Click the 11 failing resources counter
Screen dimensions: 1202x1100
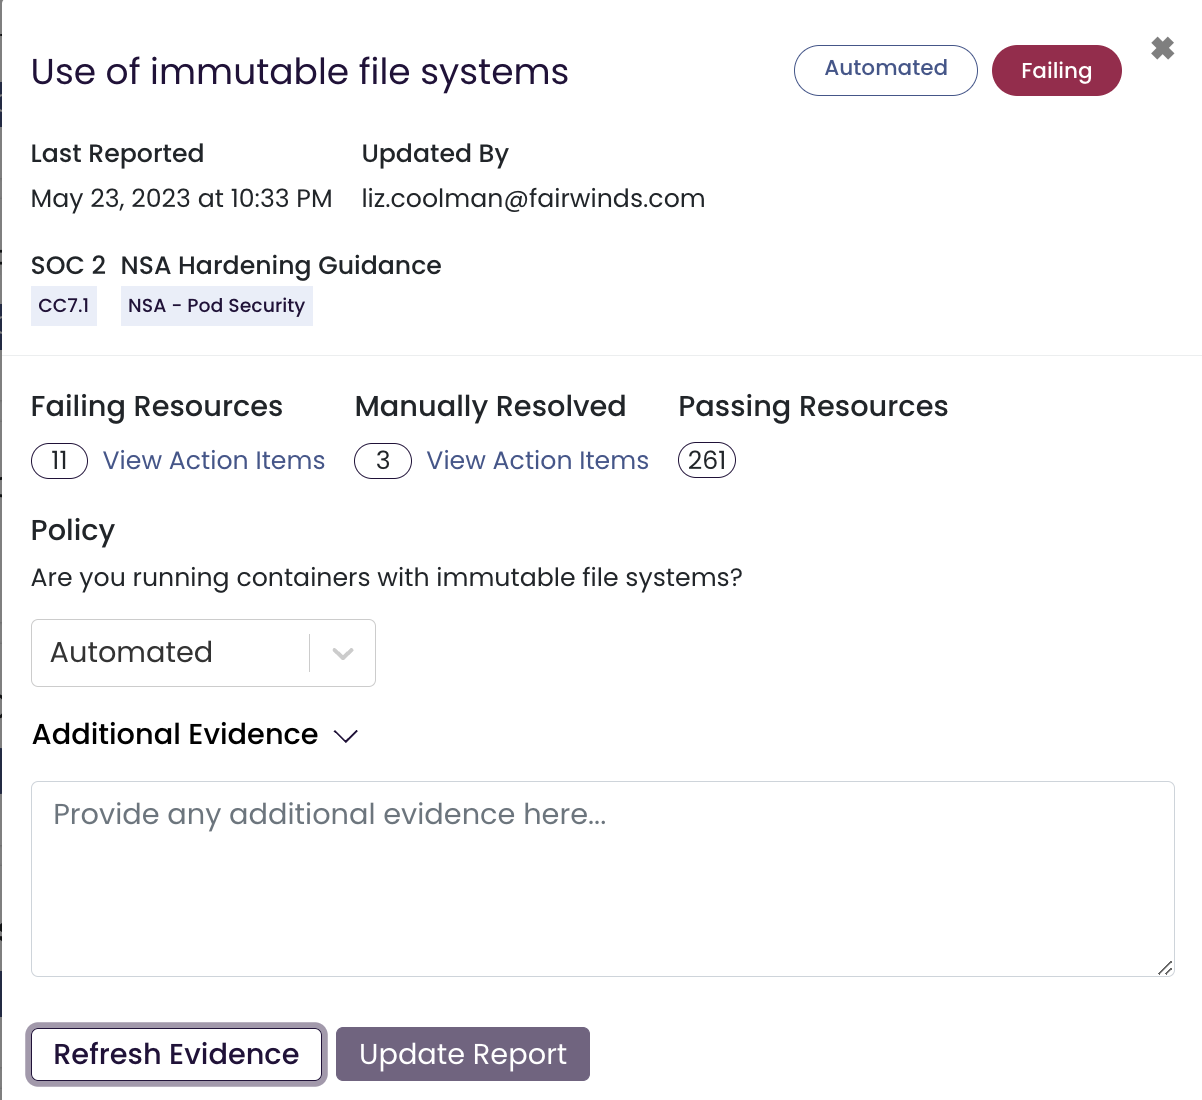(x=59, y=460)
